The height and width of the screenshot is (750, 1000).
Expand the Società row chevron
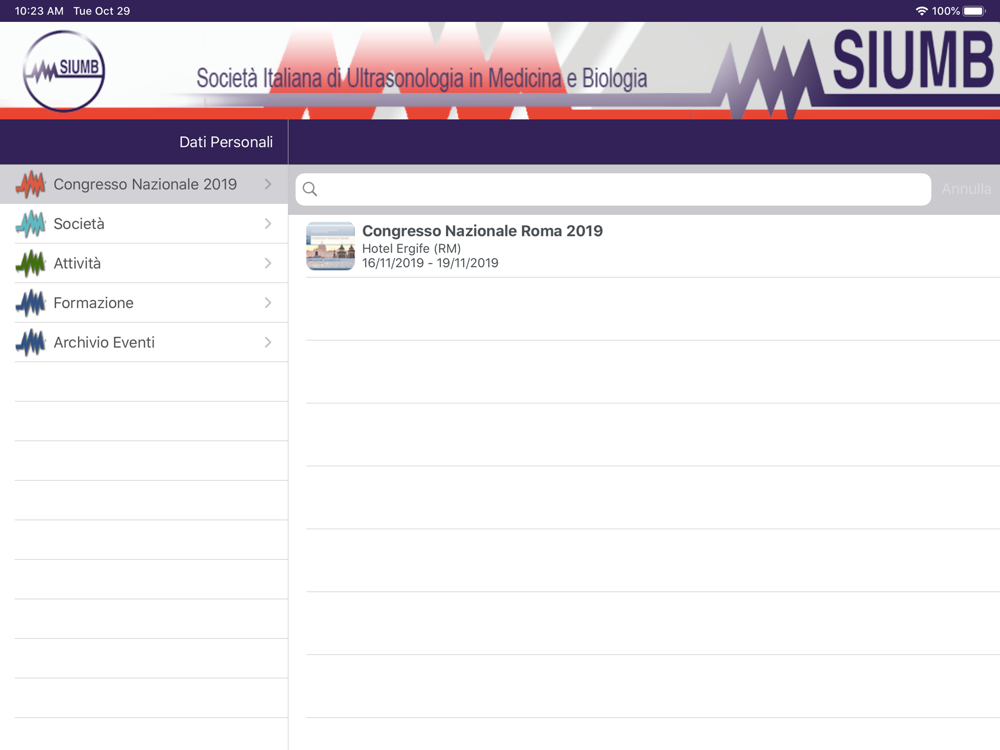click(268, 224)
